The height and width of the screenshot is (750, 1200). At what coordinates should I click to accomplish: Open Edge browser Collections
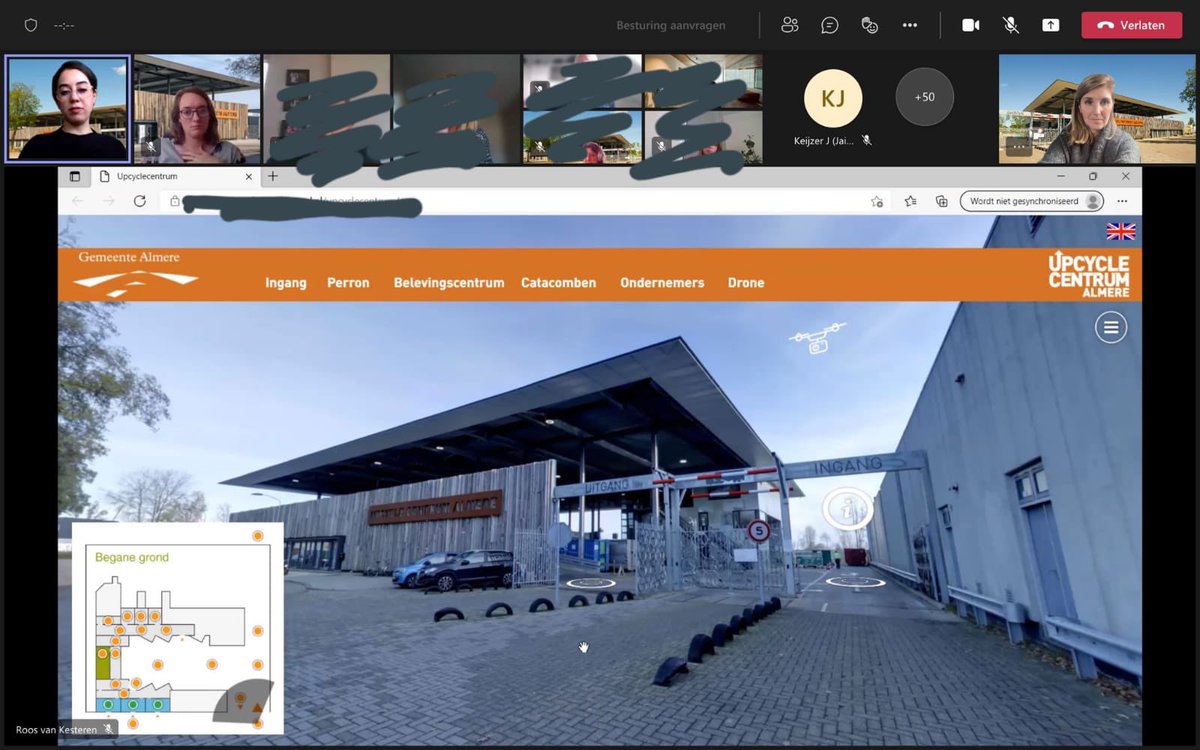(x=941, y=201)
